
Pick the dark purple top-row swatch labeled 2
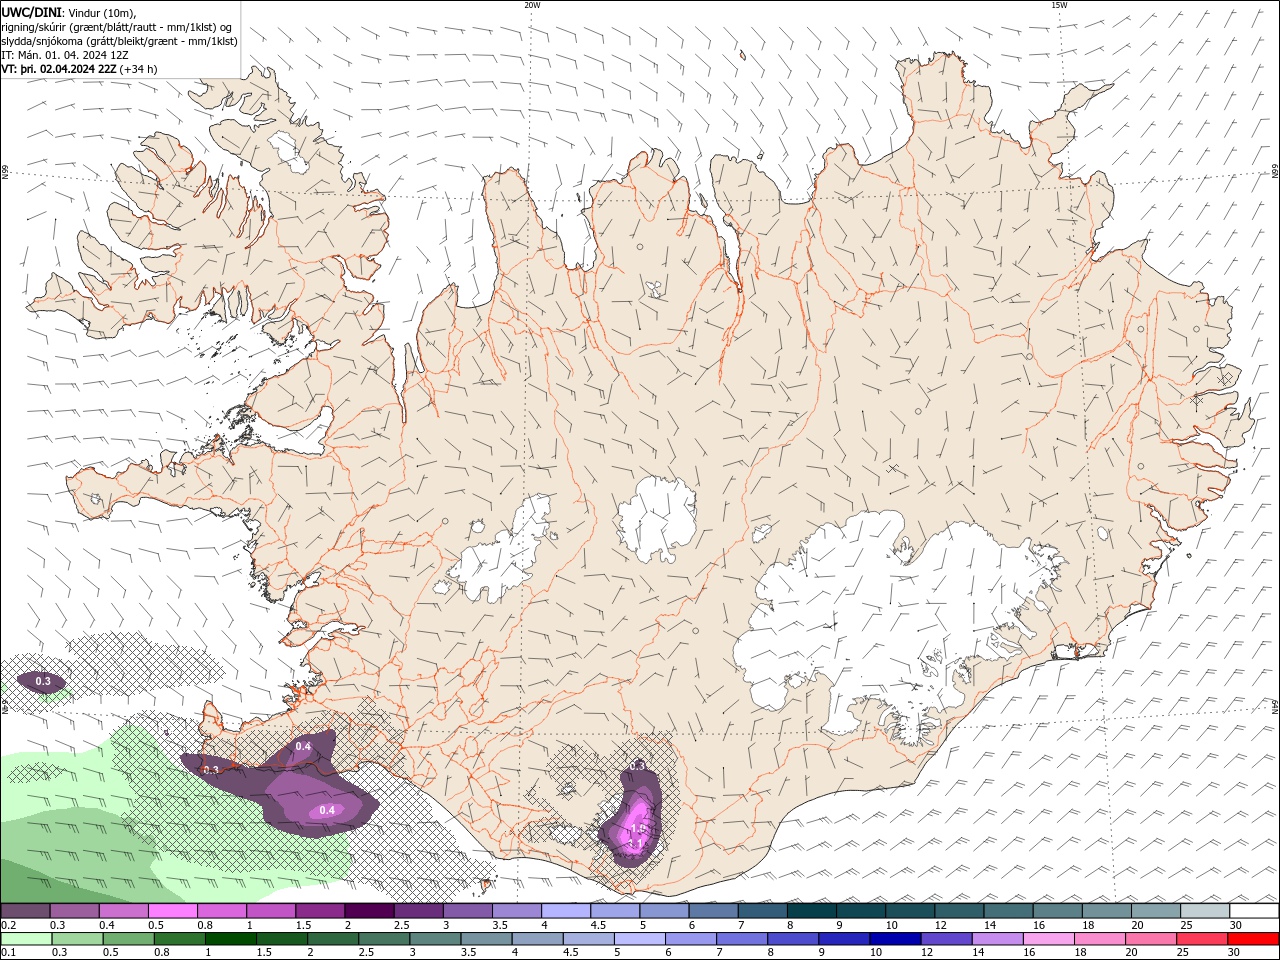pos(369,910)
